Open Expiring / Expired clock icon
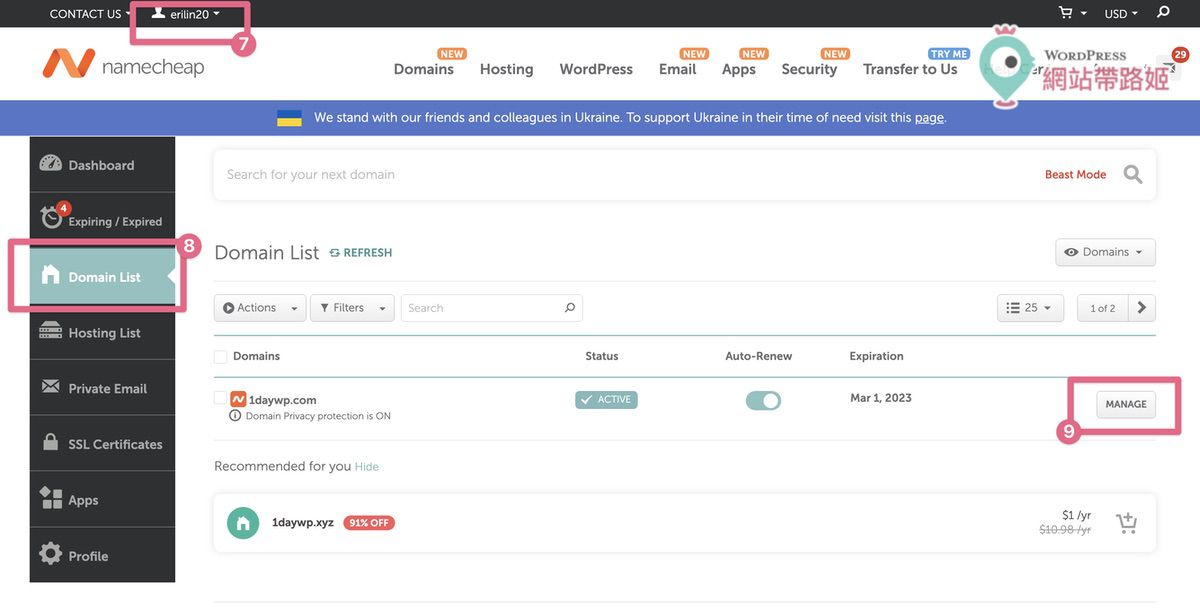Viewport: 1200px width, 613px height. point(52,217)
